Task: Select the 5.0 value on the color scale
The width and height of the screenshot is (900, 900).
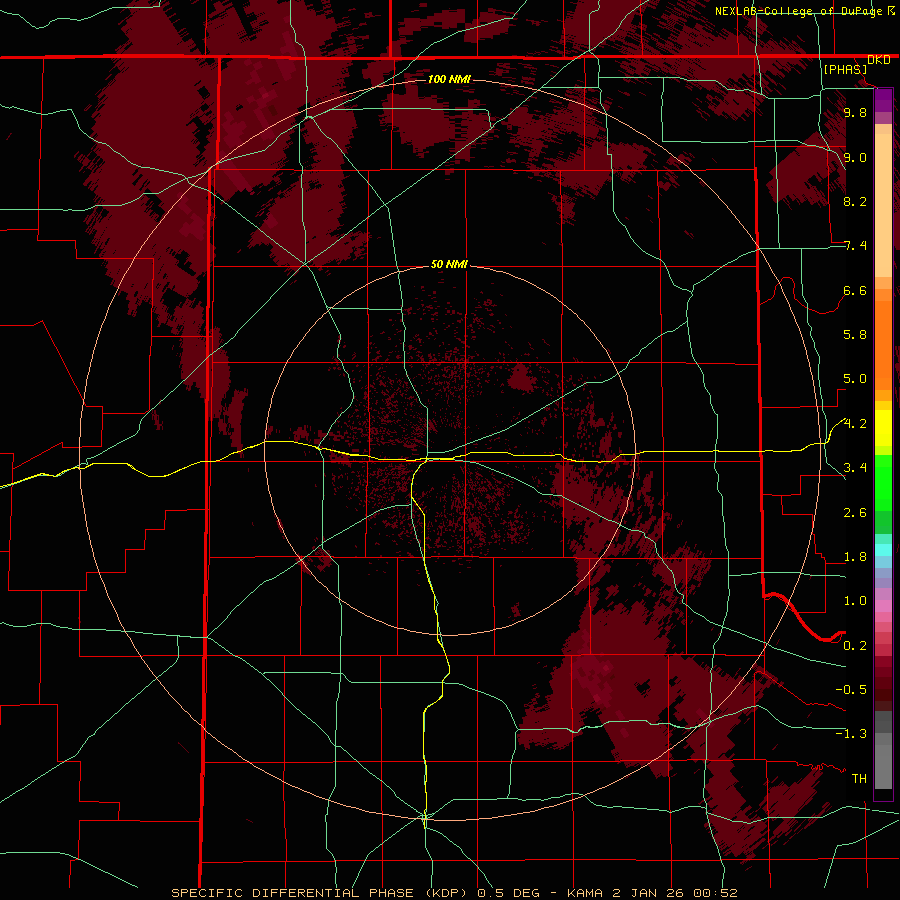Action: [855, 379]
